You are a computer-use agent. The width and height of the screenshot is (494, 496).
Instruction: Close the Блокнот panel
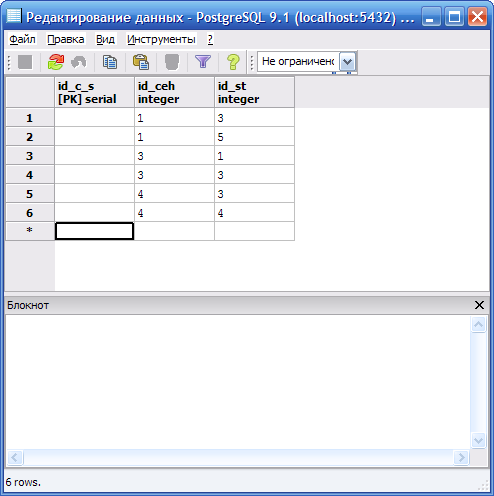(x=479, y=305)
